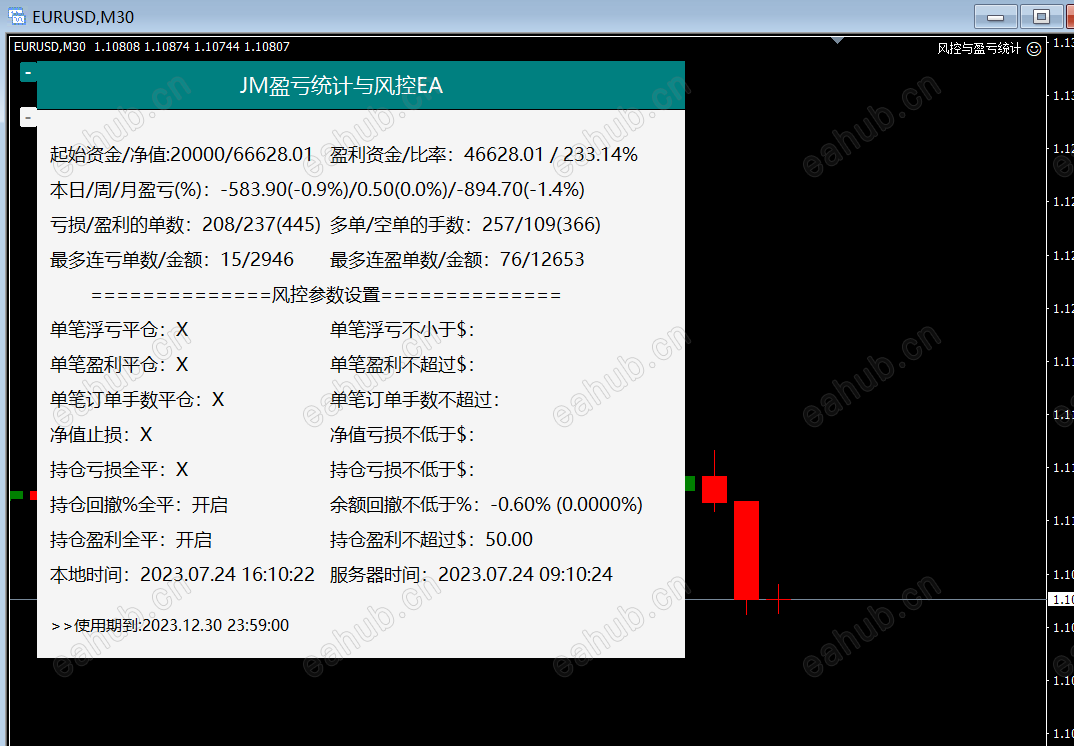This screenshot has height=746, width=1074.
Task: Toggle the 单笔浮亏平仓 X switch
Action: point(182,330)
